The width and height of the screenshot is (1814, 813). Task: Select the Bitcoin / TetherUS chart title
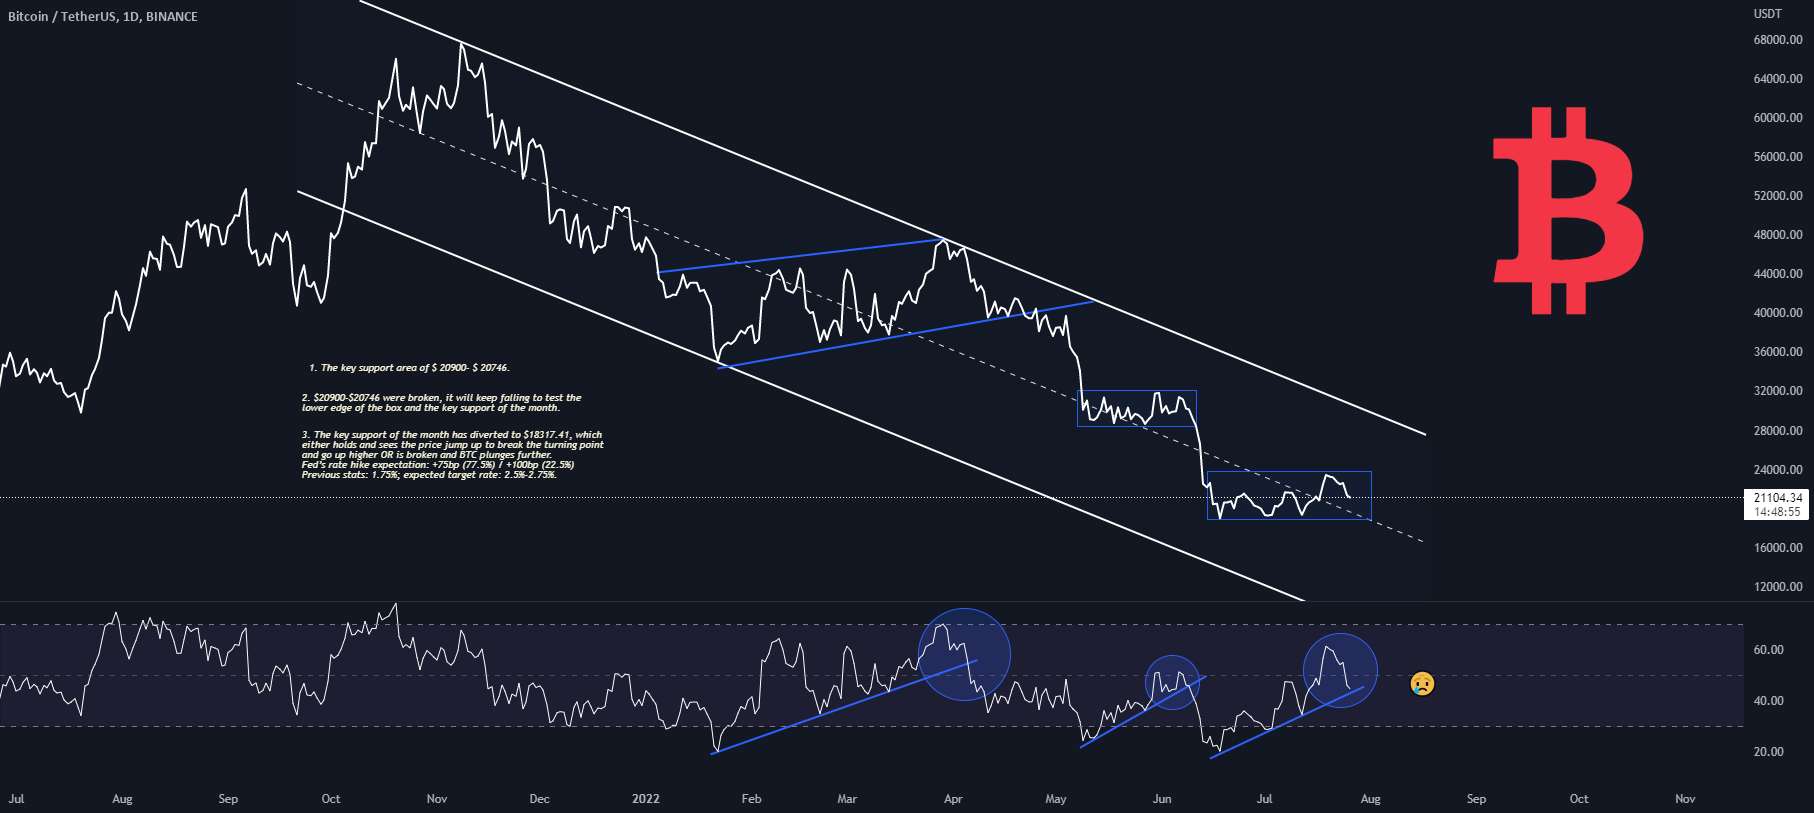tap(102, 17)
